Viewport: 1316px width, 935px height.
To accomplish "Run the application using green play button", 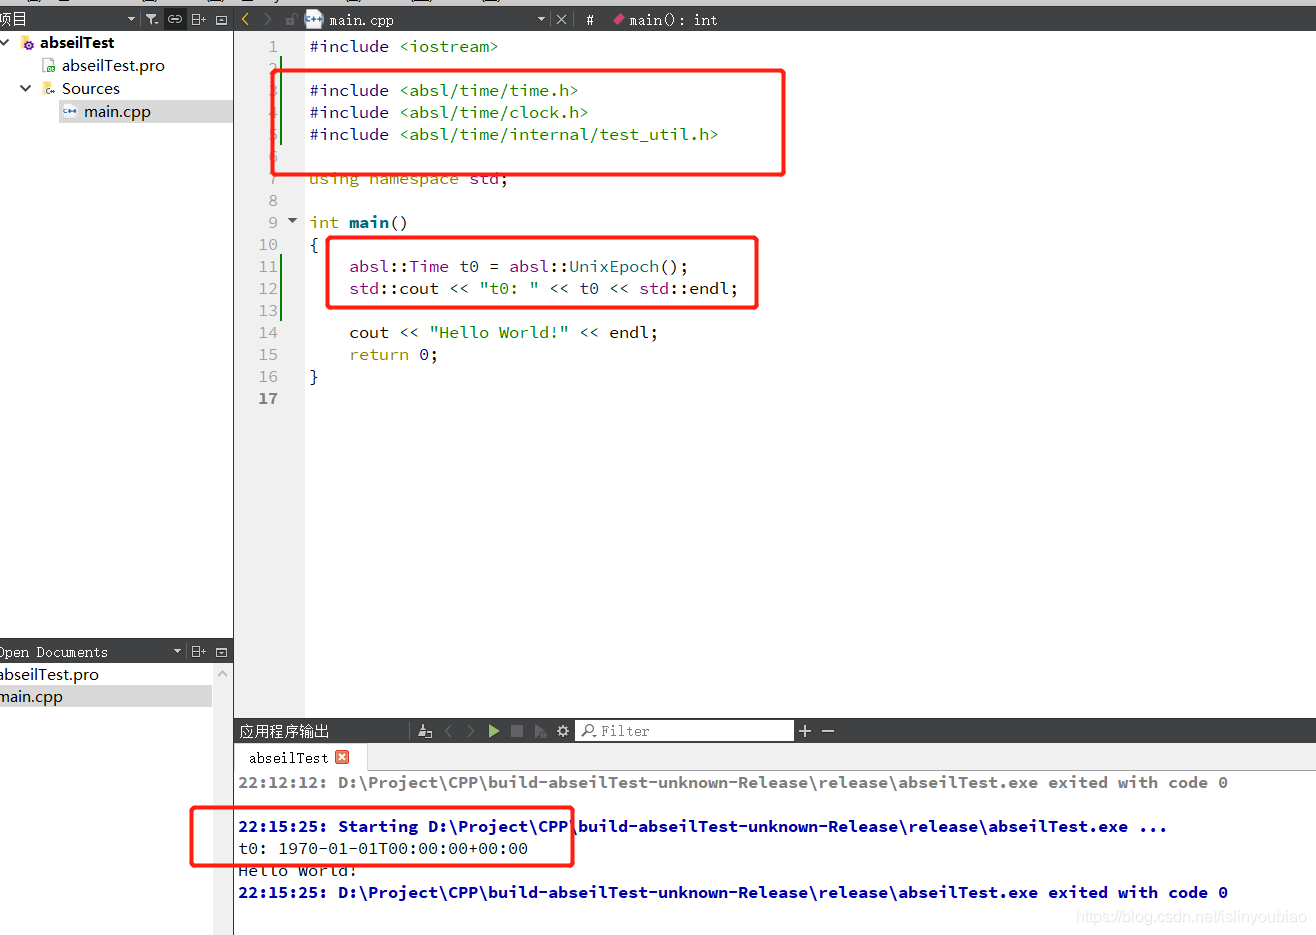I will pos(494,731).
